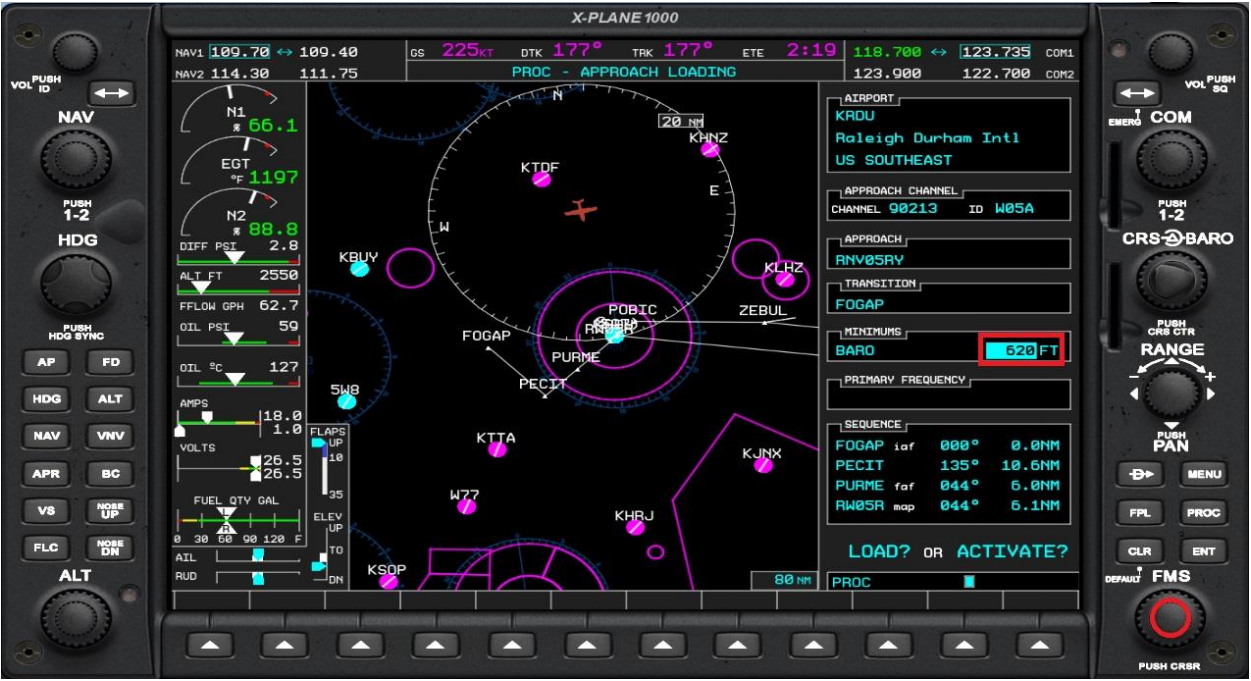The height and width of the screenshot is (681, 1251).
Task: Click the NAV frequency tuning knob
Action: click(76, 161)
